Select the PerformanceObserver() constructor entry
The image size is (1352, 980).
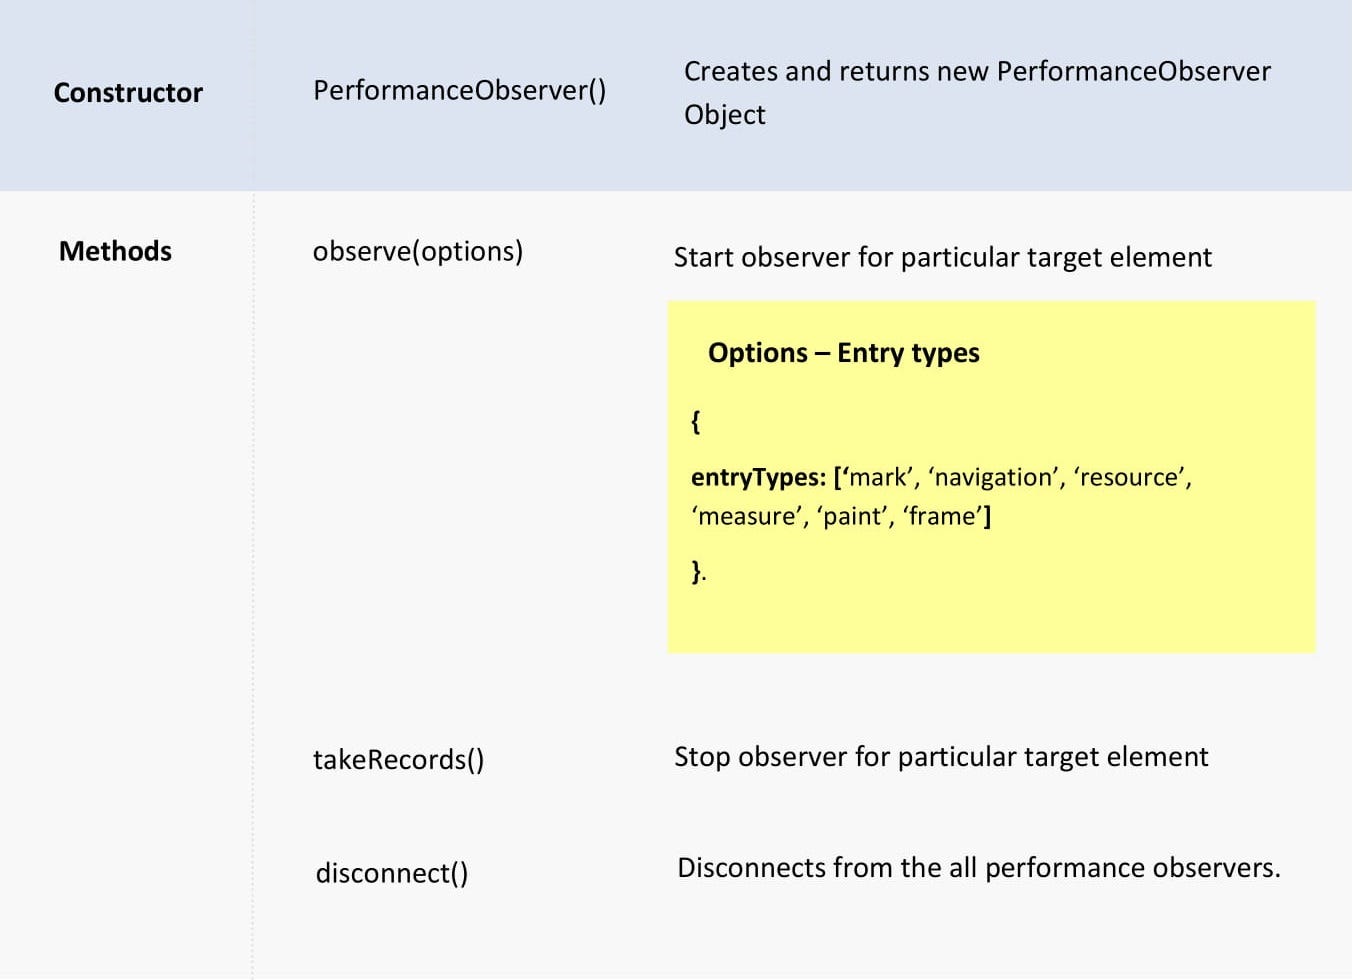point(460,90)
